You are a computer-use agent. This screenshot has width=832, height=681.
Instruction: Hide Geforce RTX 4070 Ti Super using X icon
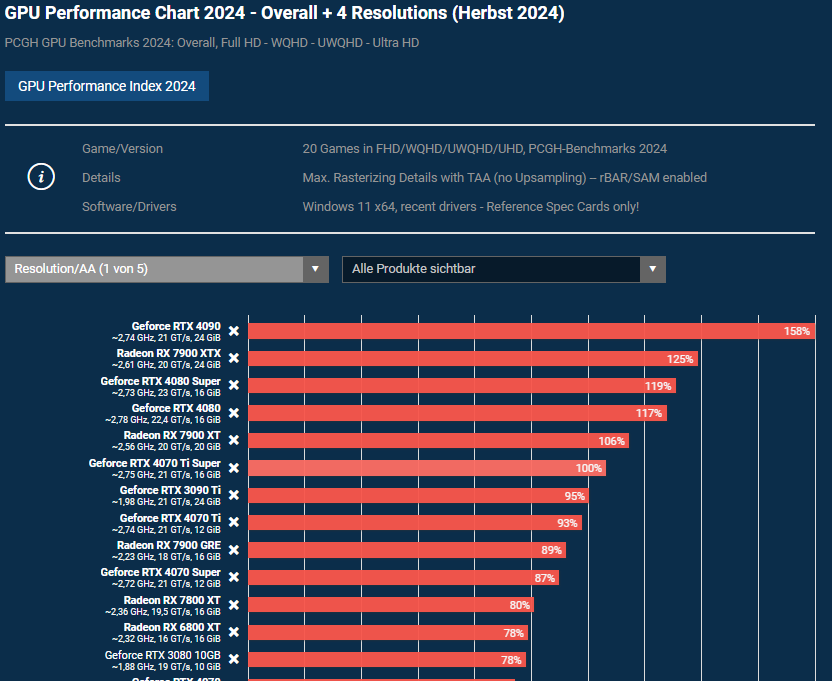233,468
